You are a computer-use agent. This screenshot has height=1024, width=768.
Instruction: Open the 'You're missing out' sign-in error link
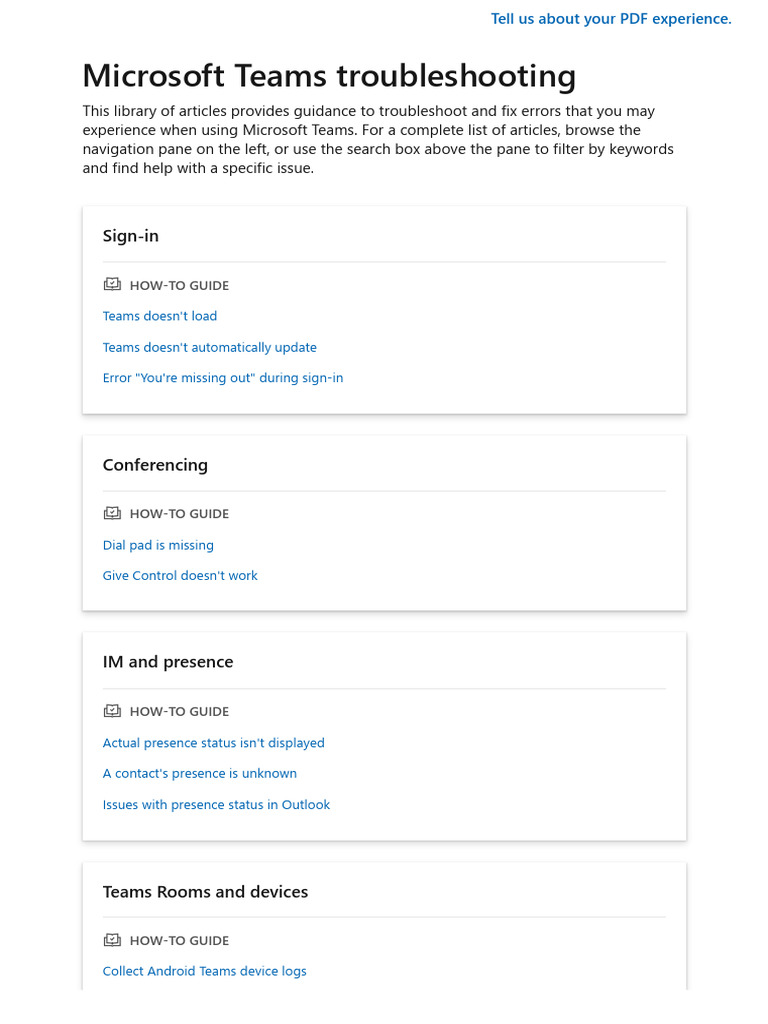(223, 378)
